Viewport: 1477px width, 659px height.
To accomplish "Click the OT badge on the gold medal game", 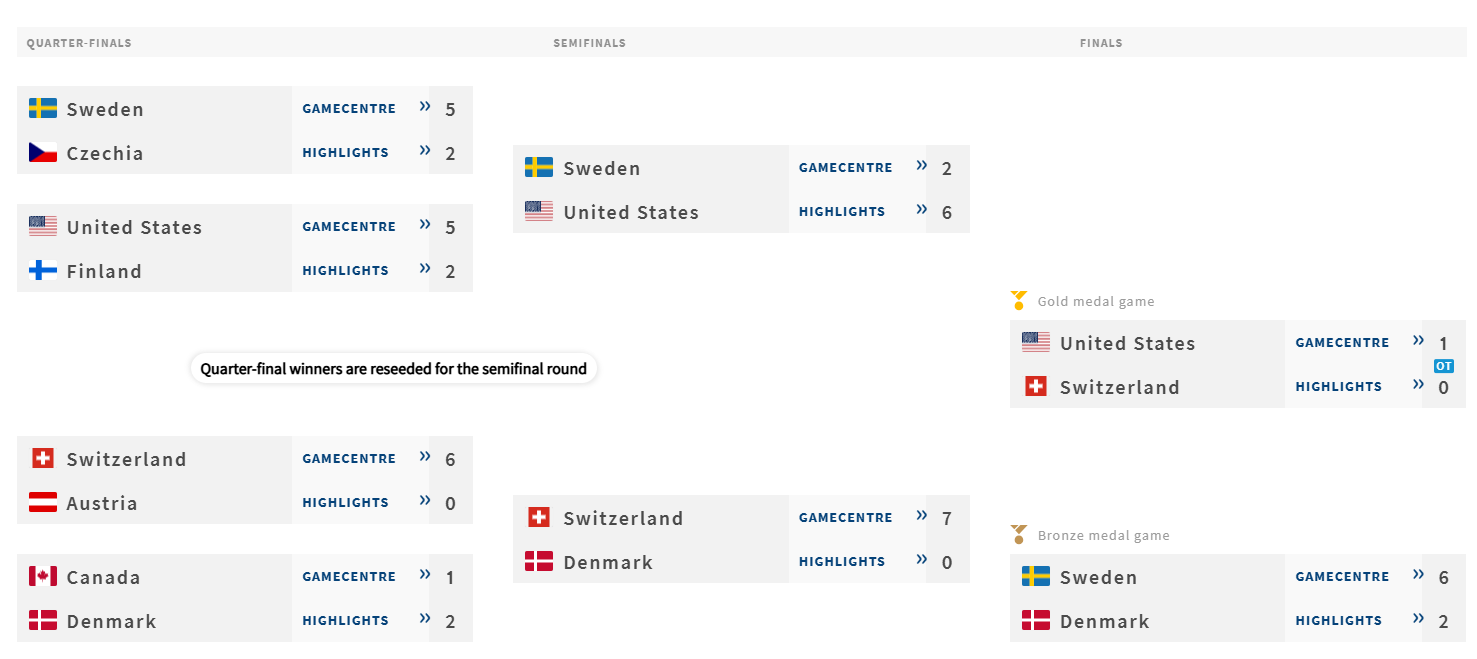I will click(1443, 366).
